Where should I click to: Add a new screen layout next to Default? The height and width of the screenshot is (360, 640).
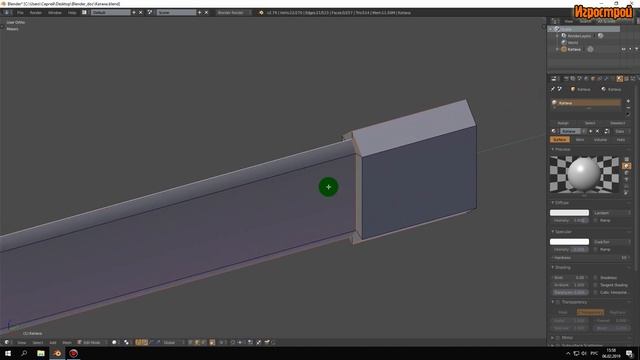(133, 13)
